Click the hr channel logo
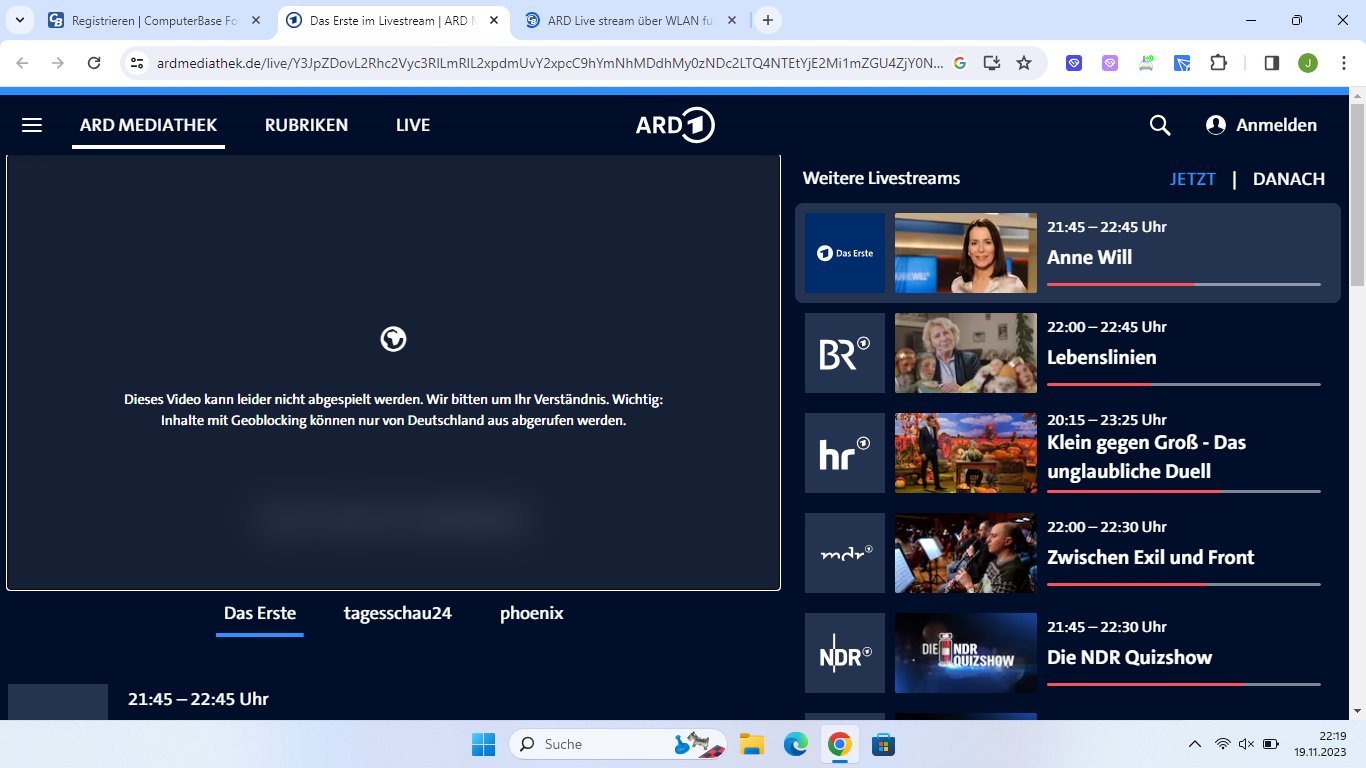 click(845, 453)
